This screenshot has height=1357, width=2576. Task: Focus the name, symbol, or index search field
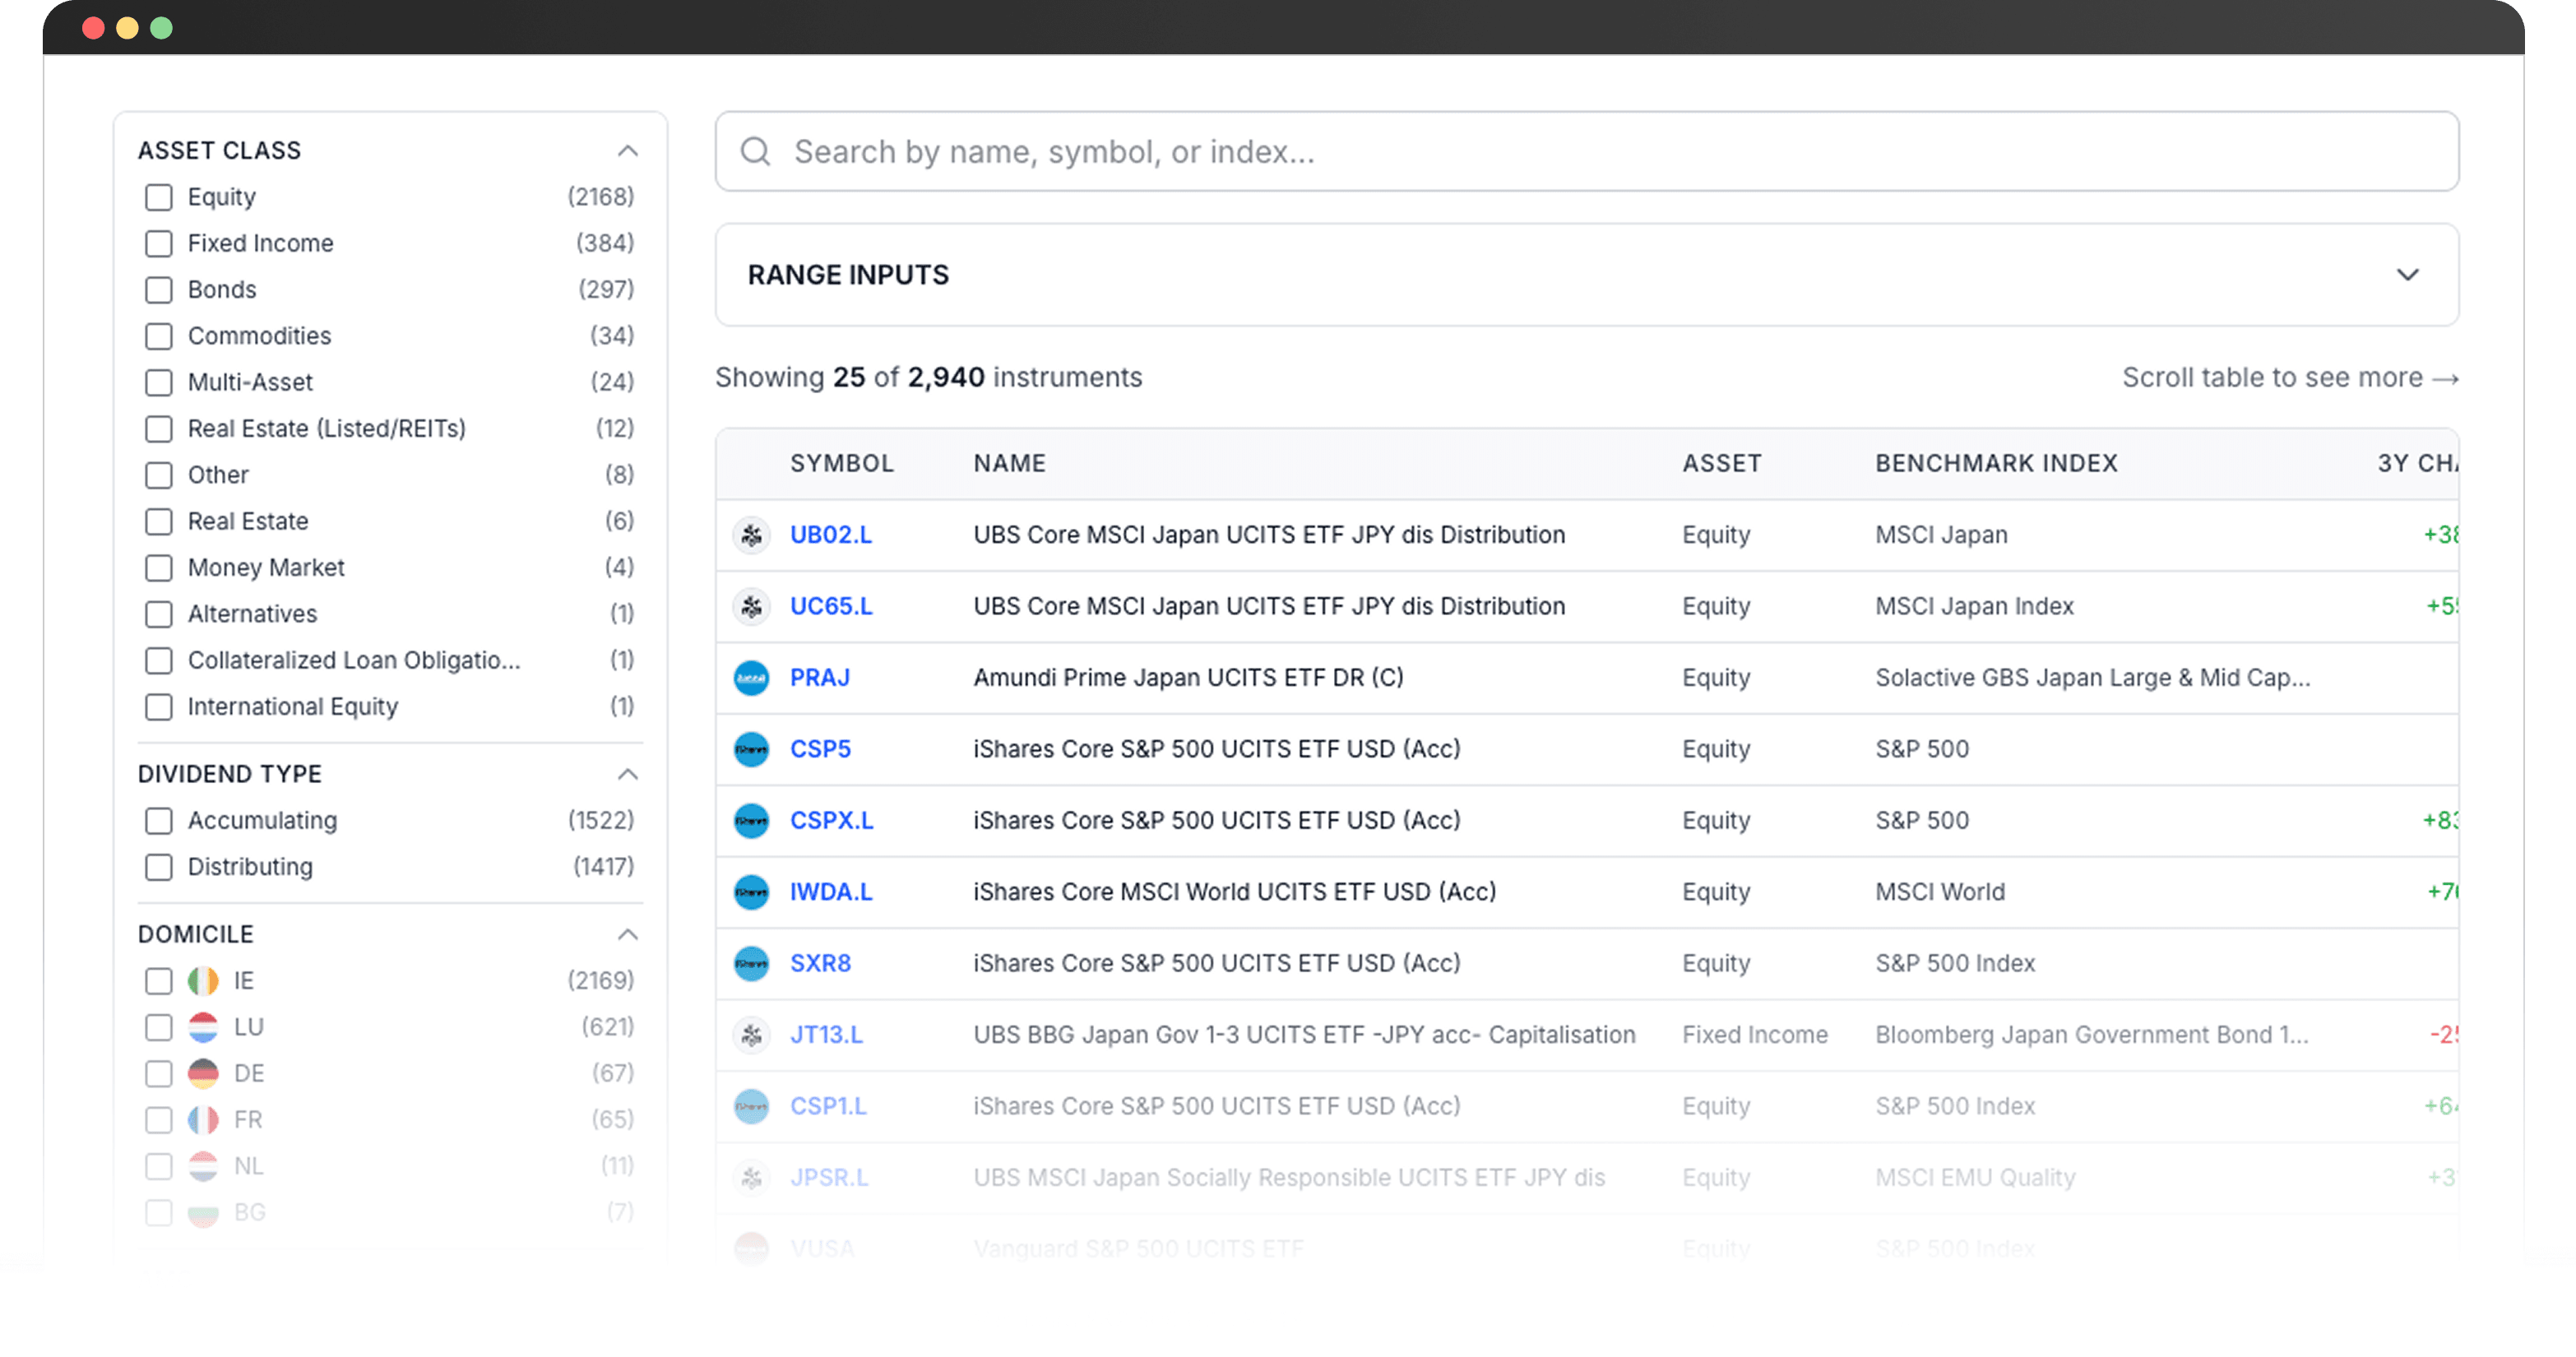[1587, 151]
